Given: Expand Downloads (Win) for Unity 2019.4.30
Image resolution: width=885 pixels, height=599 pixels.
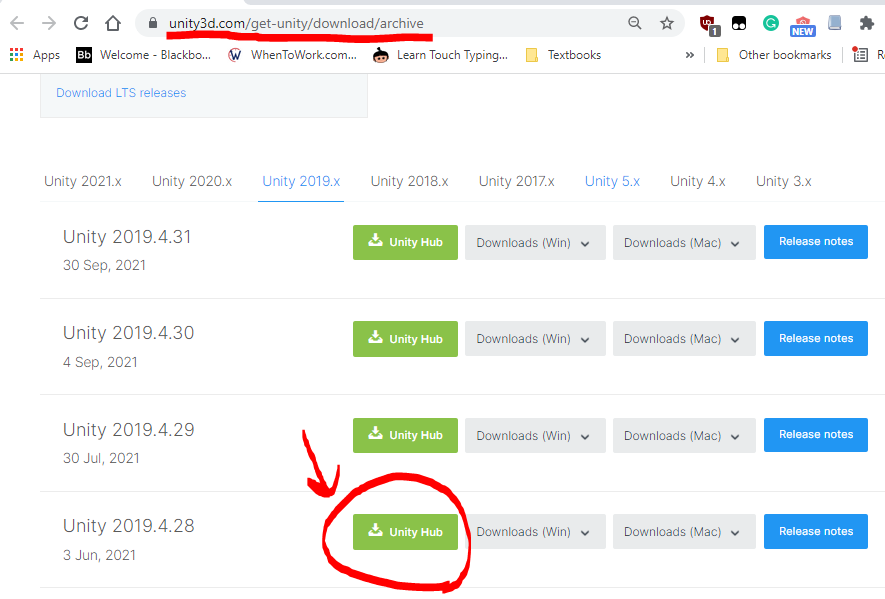Looking at the screenshot, I should click(535, 338).
